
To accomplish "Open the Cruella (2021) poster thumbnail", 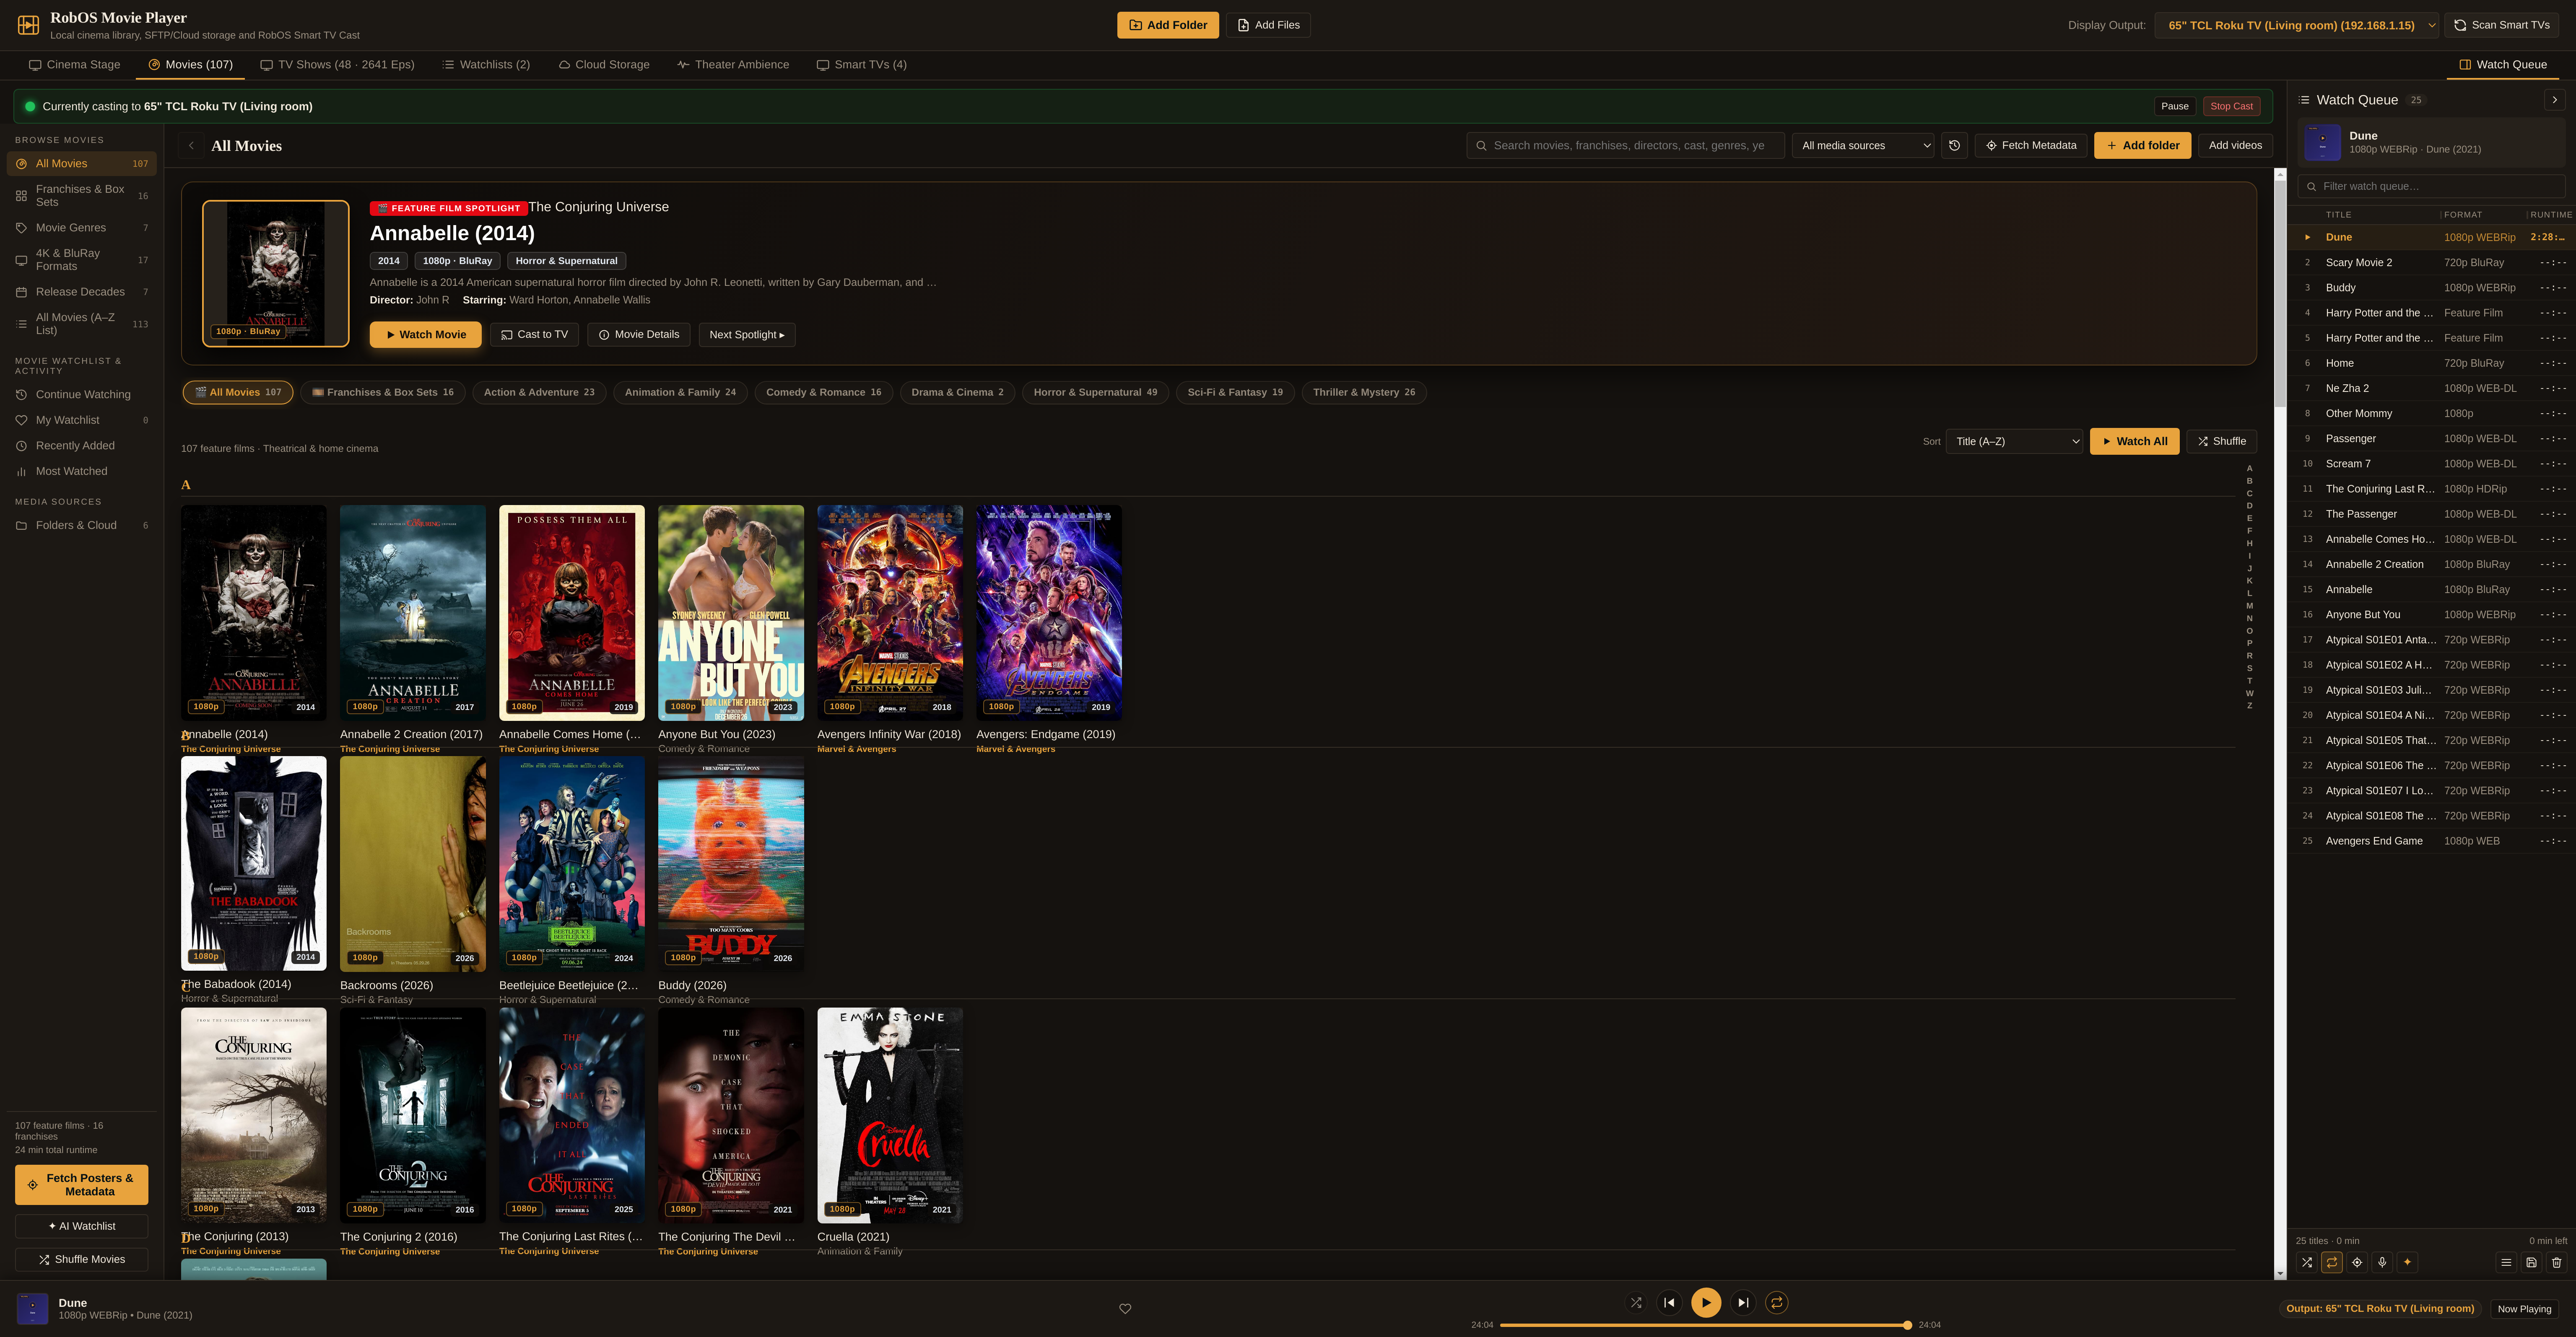I will coord(890,1115).
